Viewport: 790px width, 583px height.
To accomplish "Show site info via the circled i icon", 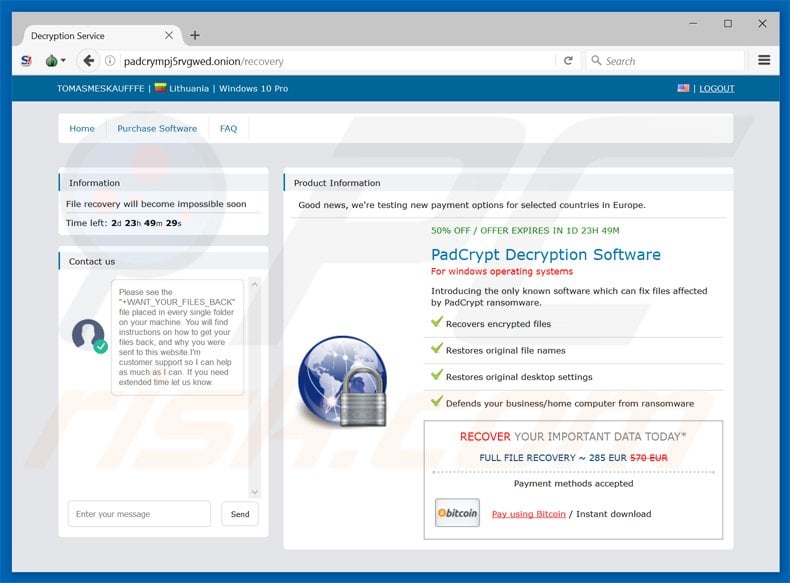I will click(x=109, y=61).
